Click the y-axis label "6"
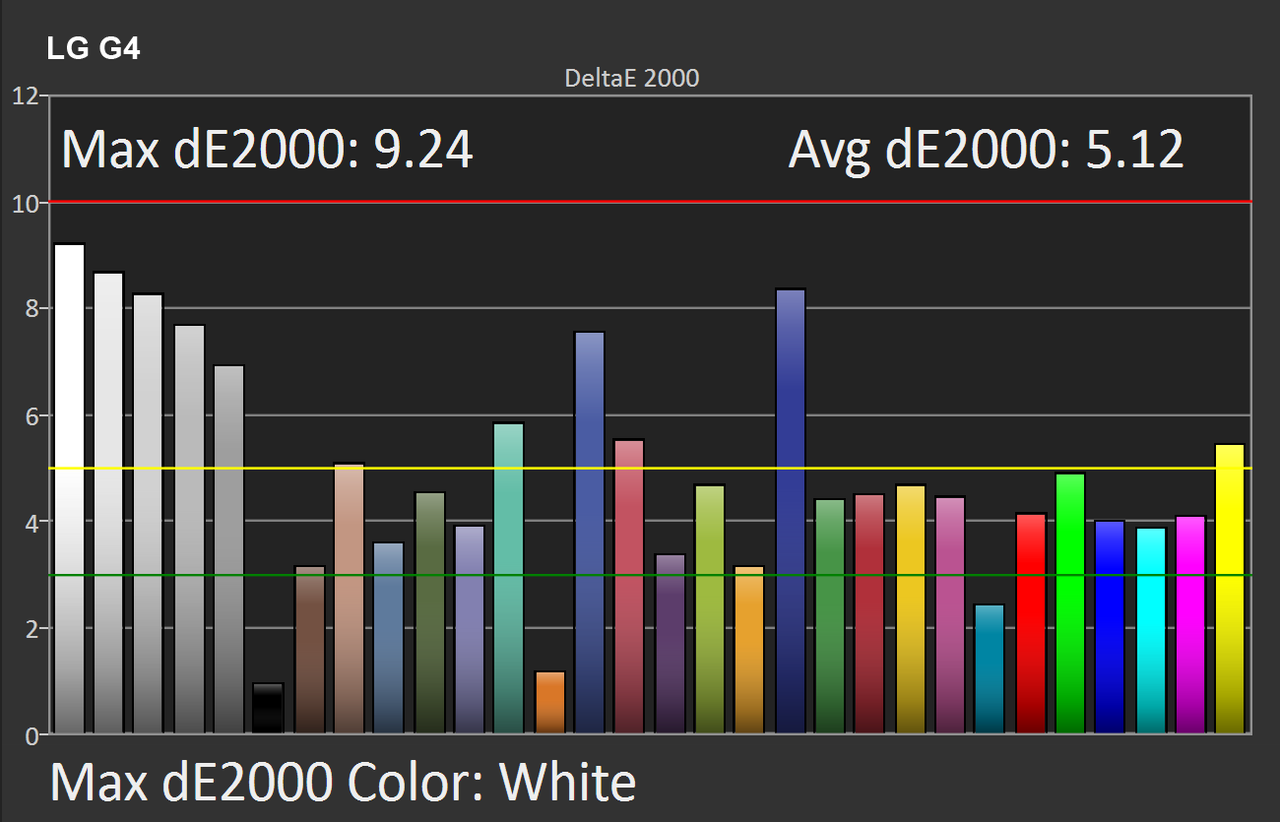 [x=31, y=416]
